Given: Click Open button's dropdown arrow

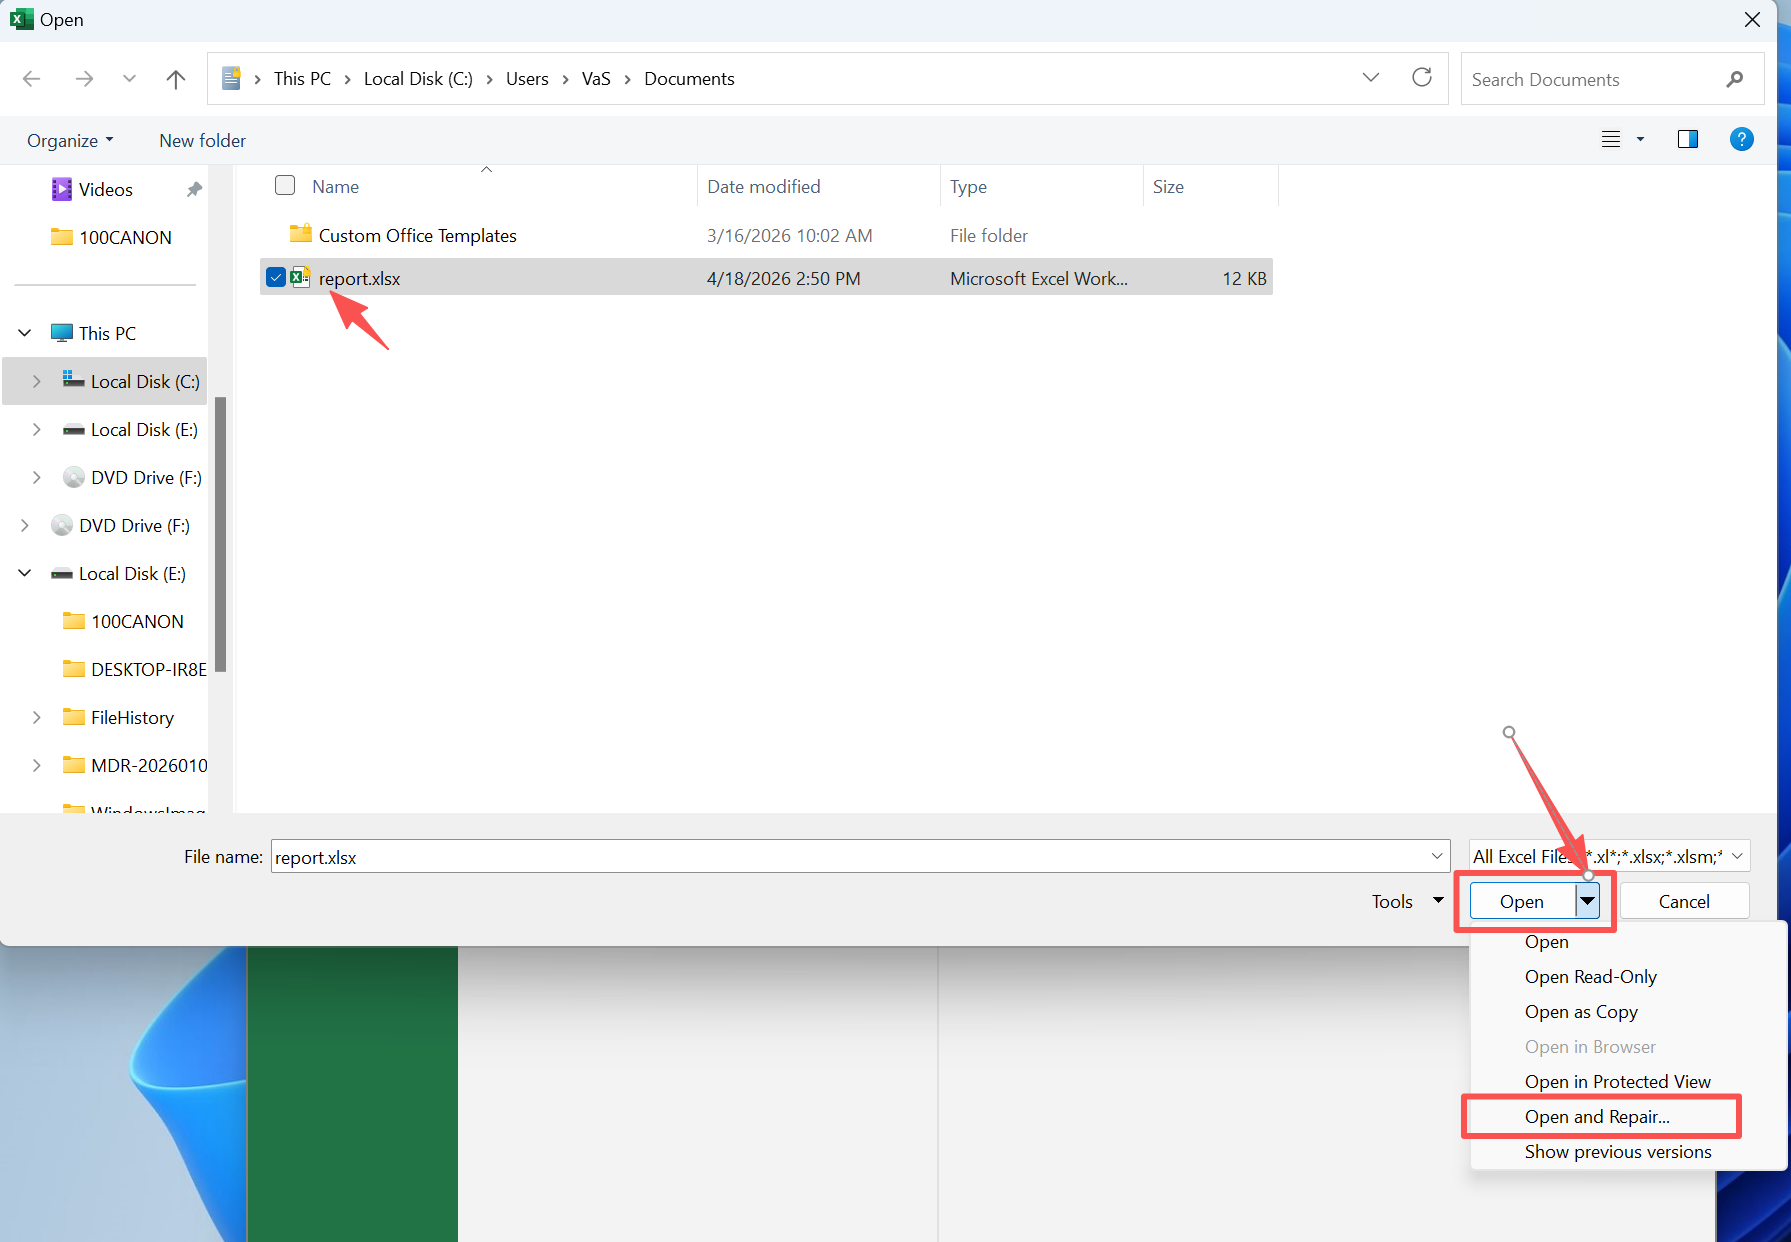Looking at the screenshot, I should click(1587, 901).
